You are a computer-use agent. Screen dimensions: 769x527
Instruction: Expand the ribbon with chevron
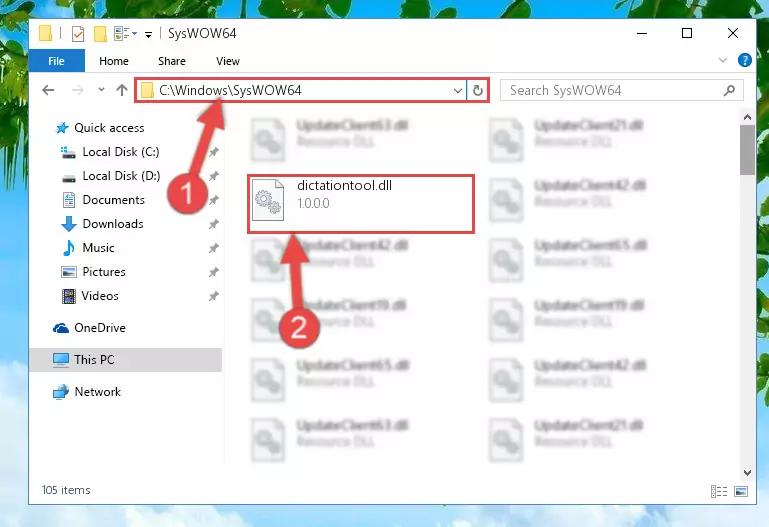click(x=722, y=60)
